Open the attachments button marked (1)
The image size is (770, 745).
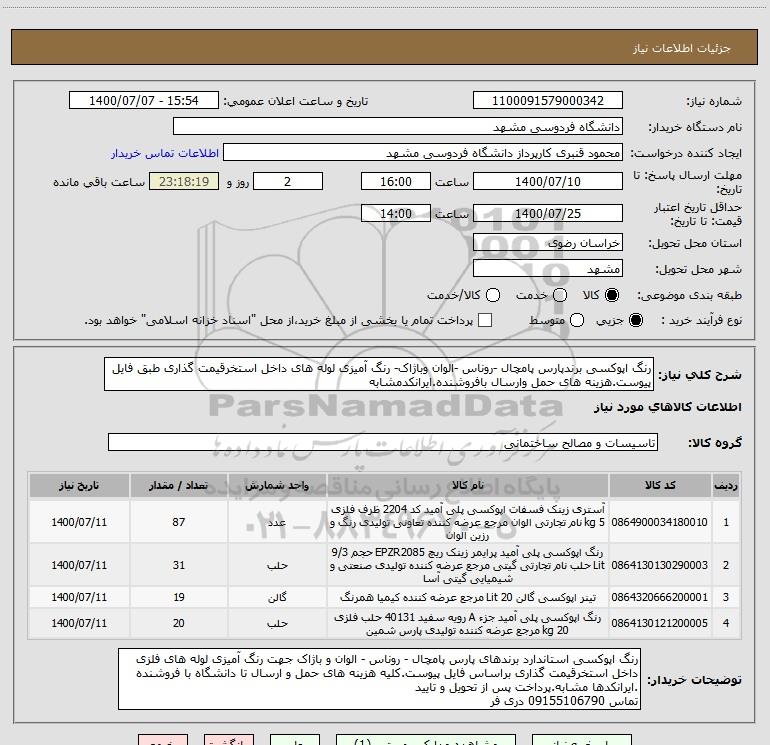point(426,740)
